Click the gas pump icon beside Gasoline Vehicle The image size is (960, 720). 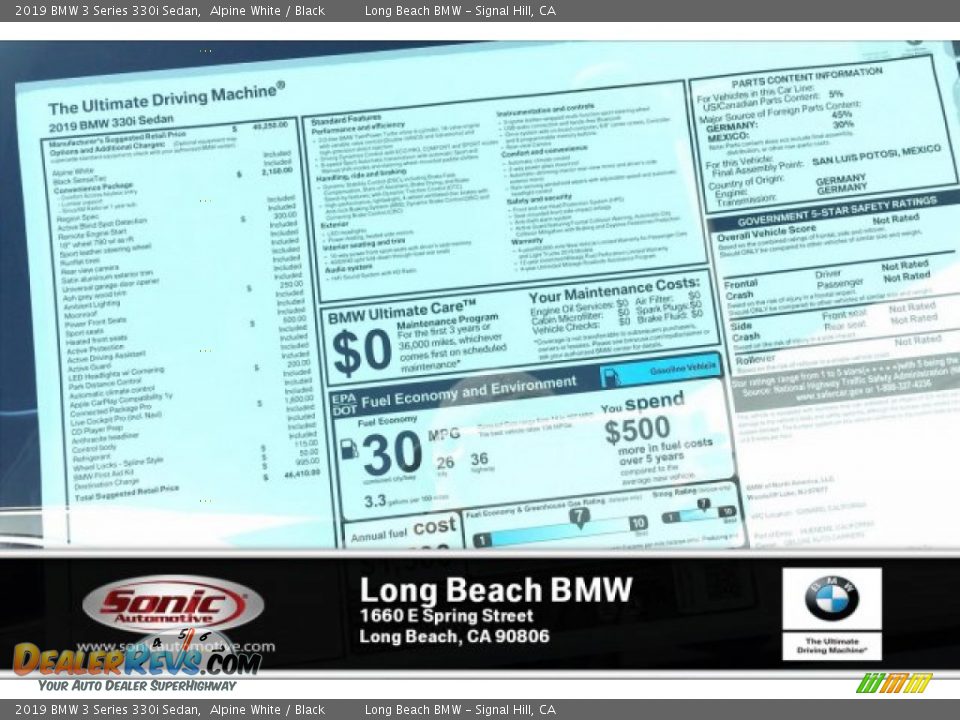click(x=611, y=377)
